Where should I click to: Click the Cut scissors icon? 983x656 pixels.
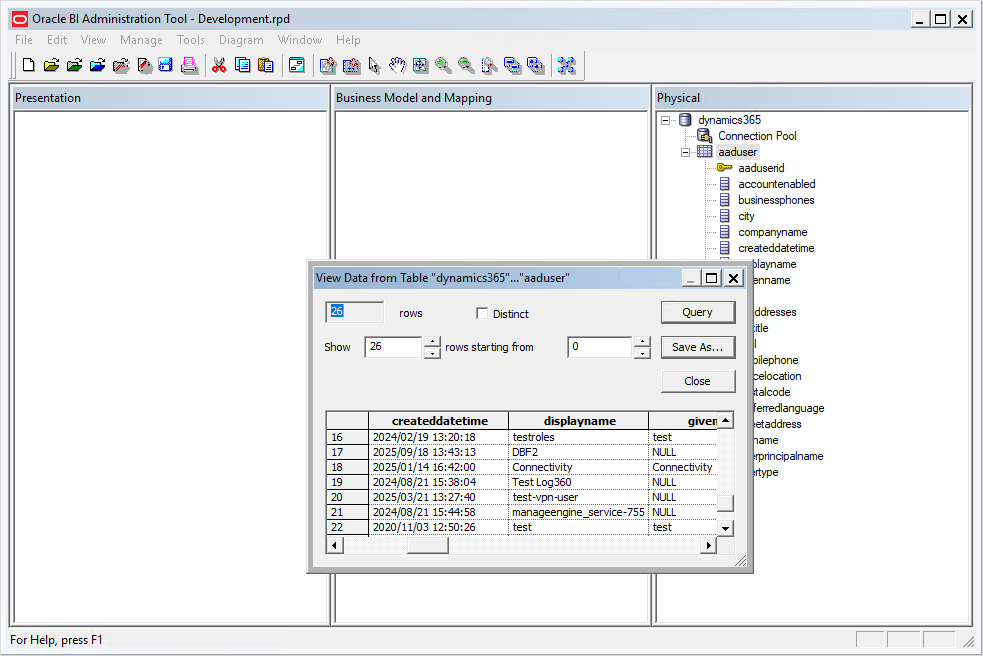tap(218, 66)
